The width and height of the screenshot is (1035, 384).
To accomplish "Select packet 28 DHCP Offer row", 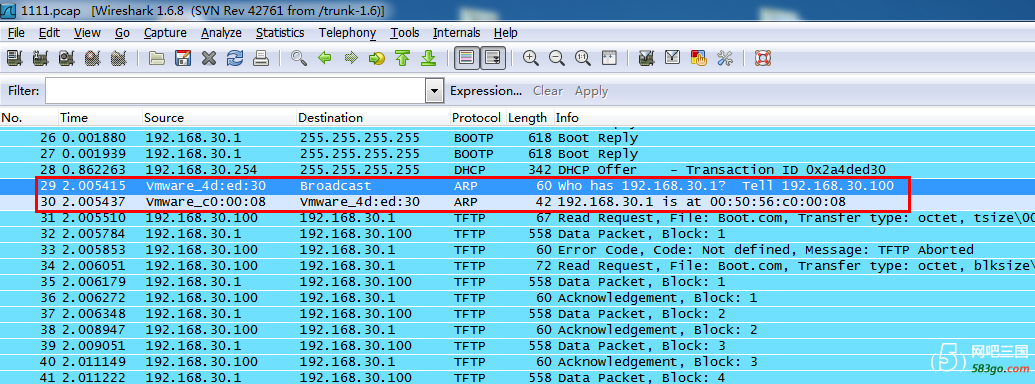I will [x=518, y=170].
